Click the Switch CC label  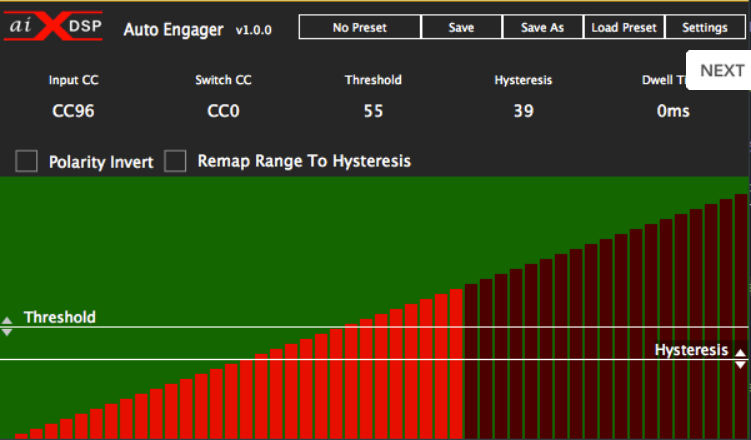(223, 80)
